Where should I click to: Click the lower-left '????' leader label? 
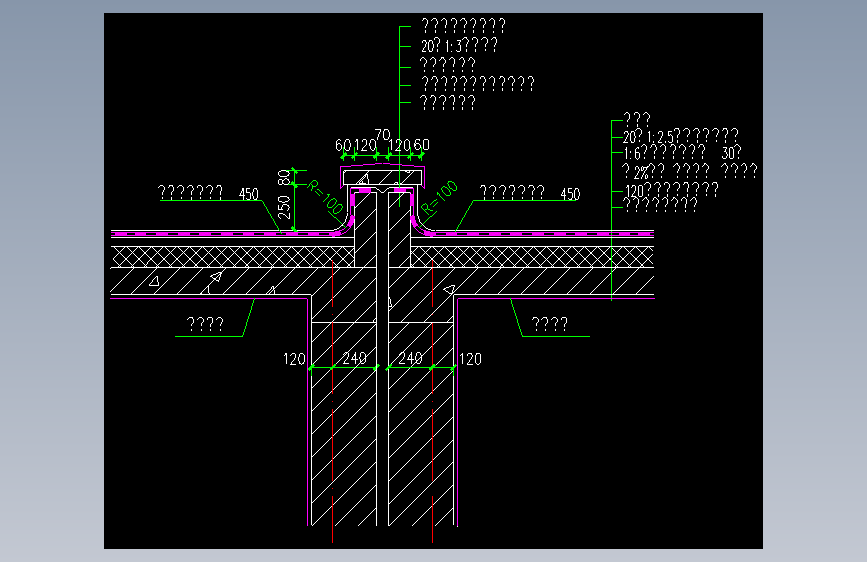tap(205, 324)
